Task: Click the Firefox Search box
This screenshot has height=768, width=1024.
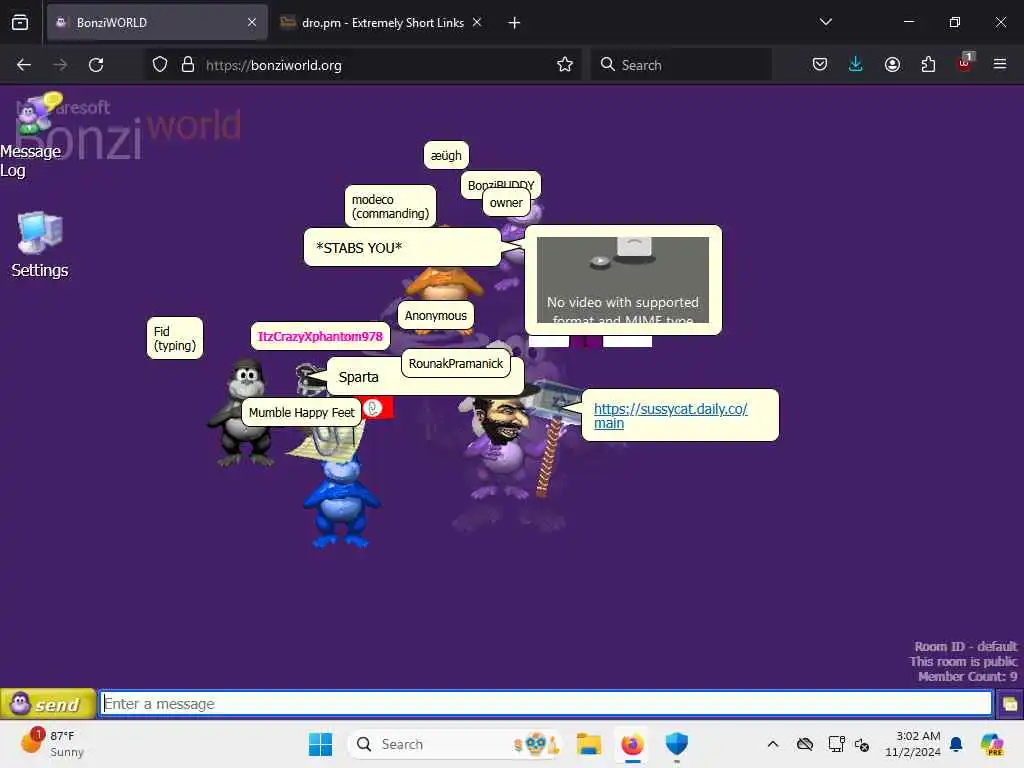Action: pyautogui.click(x=681, y=65)
